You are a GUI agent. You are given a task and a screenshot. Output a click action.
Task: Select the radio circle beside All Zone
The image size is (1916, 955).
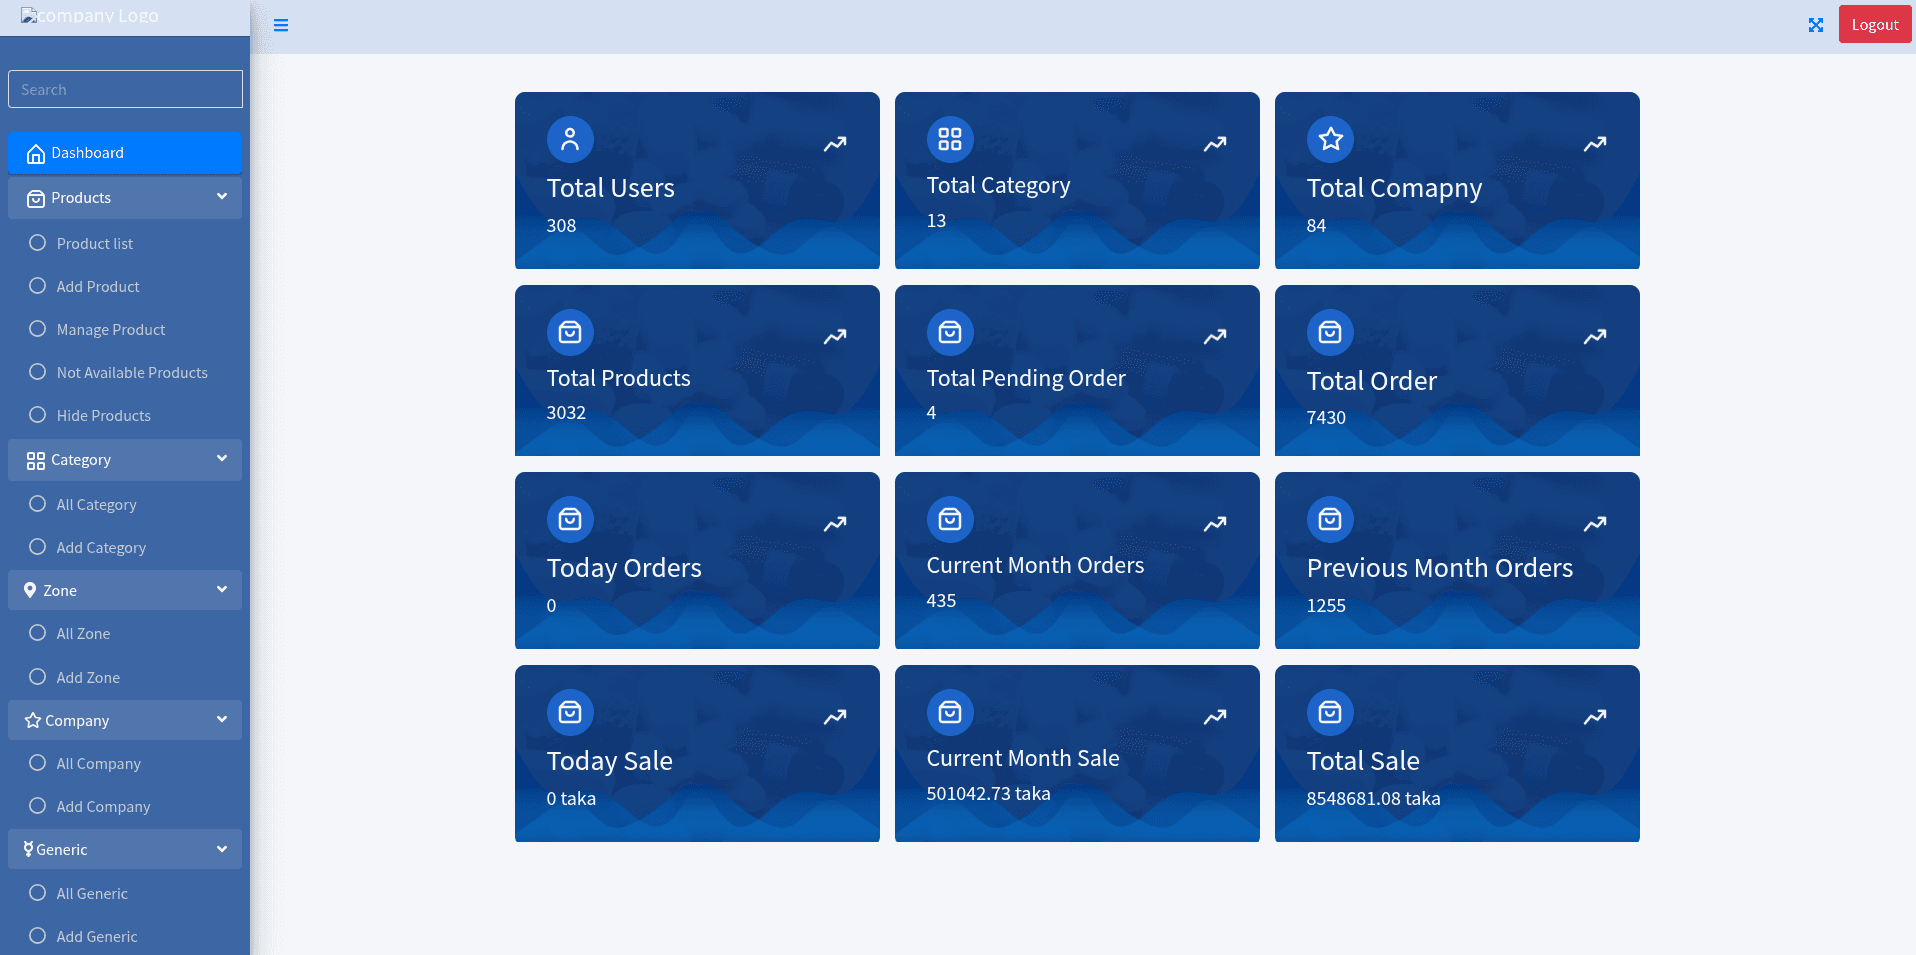pyautogui.click(x=37, y=633)
